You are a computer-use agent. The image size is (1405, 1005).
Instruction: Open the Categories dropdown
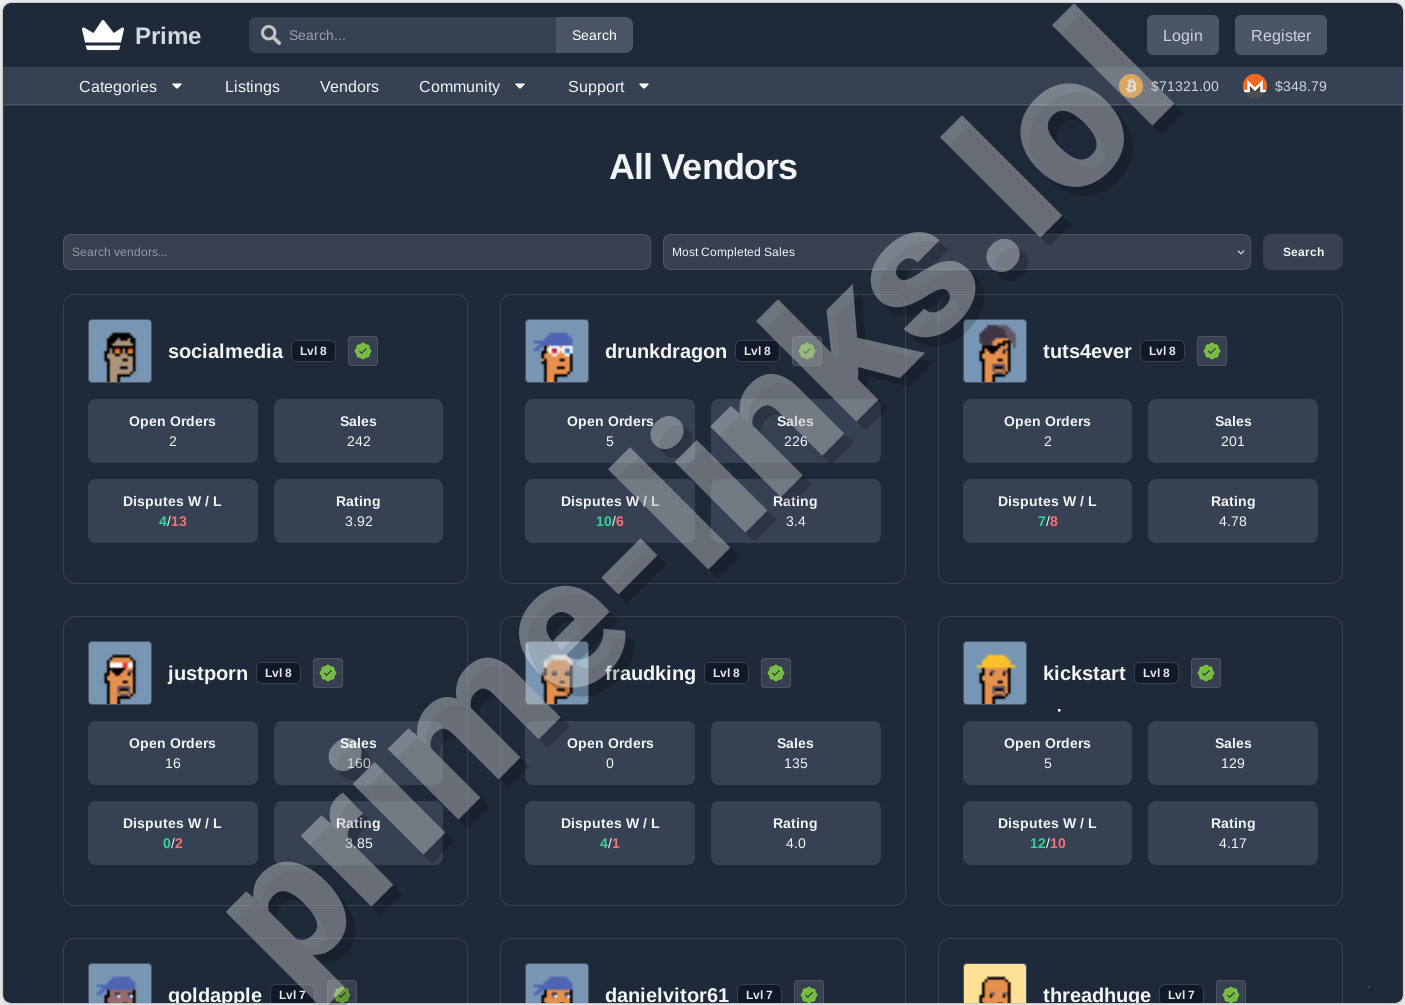click(x=130, y=86)
